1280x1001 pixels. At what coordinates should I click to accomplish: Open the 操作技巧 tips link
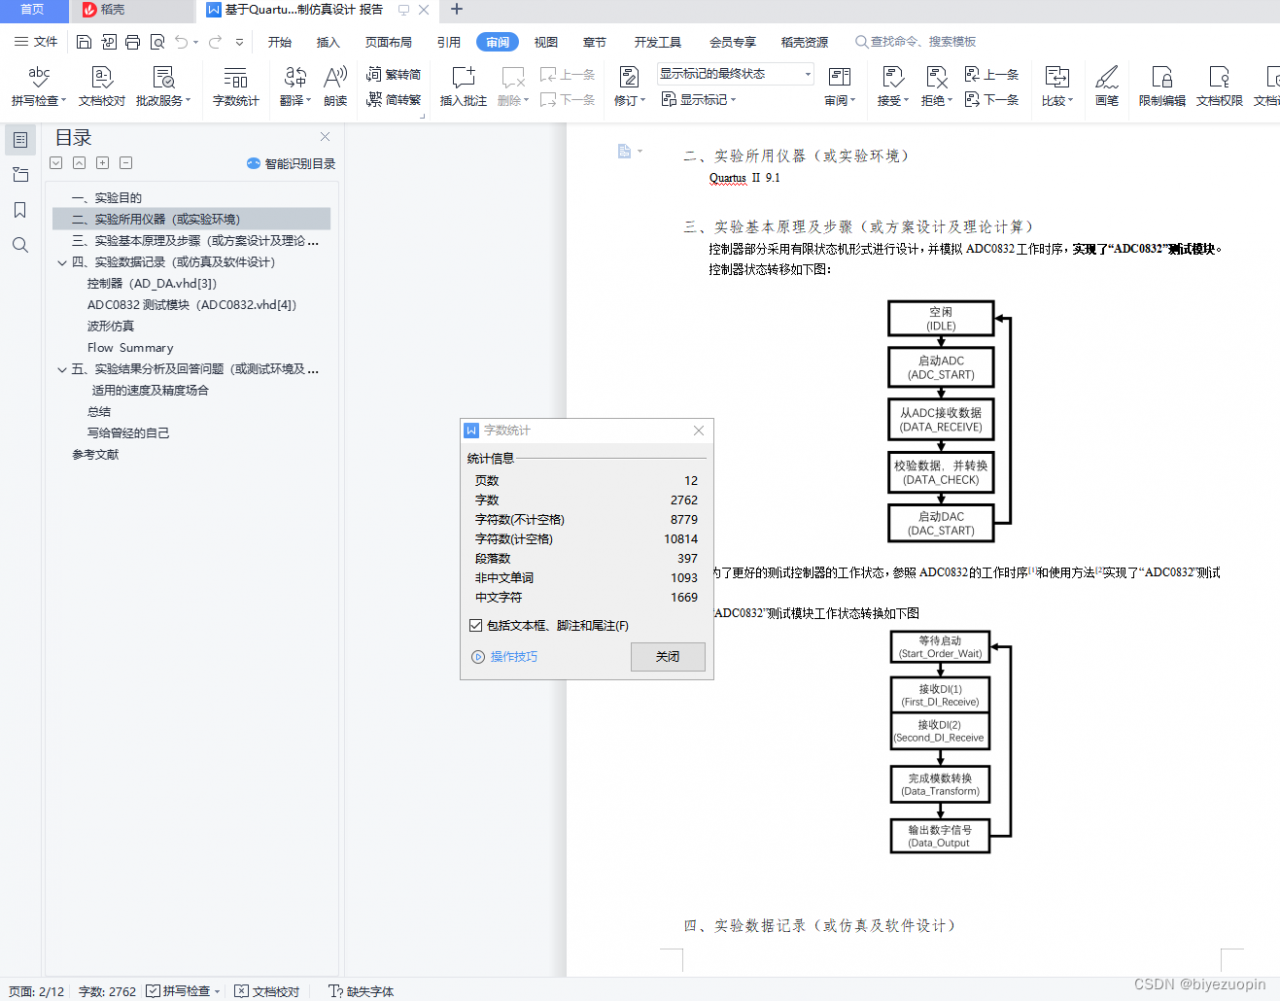514,657
